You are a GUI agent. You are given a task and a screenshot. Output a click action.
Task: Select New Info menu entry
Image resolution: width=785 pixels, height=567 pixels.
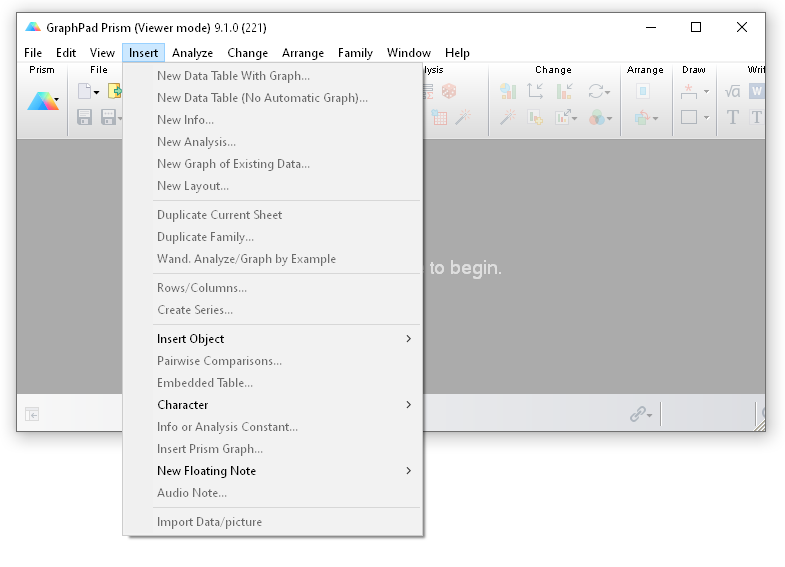click(272, 120)
